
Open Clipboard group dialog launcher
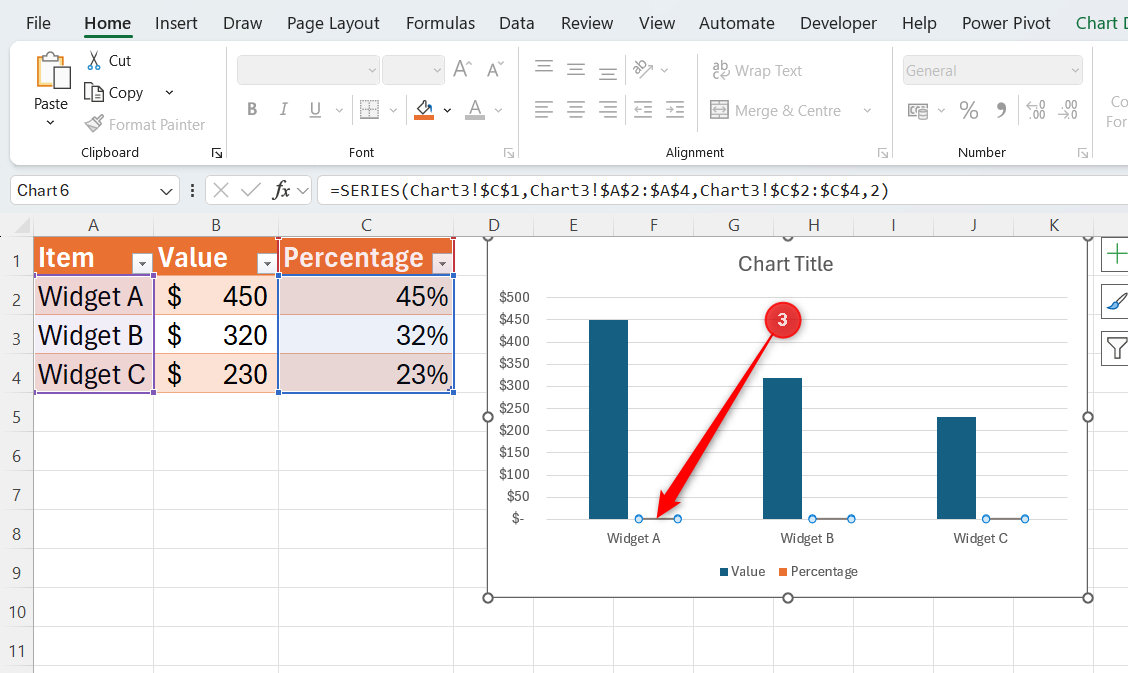[217, 152]
